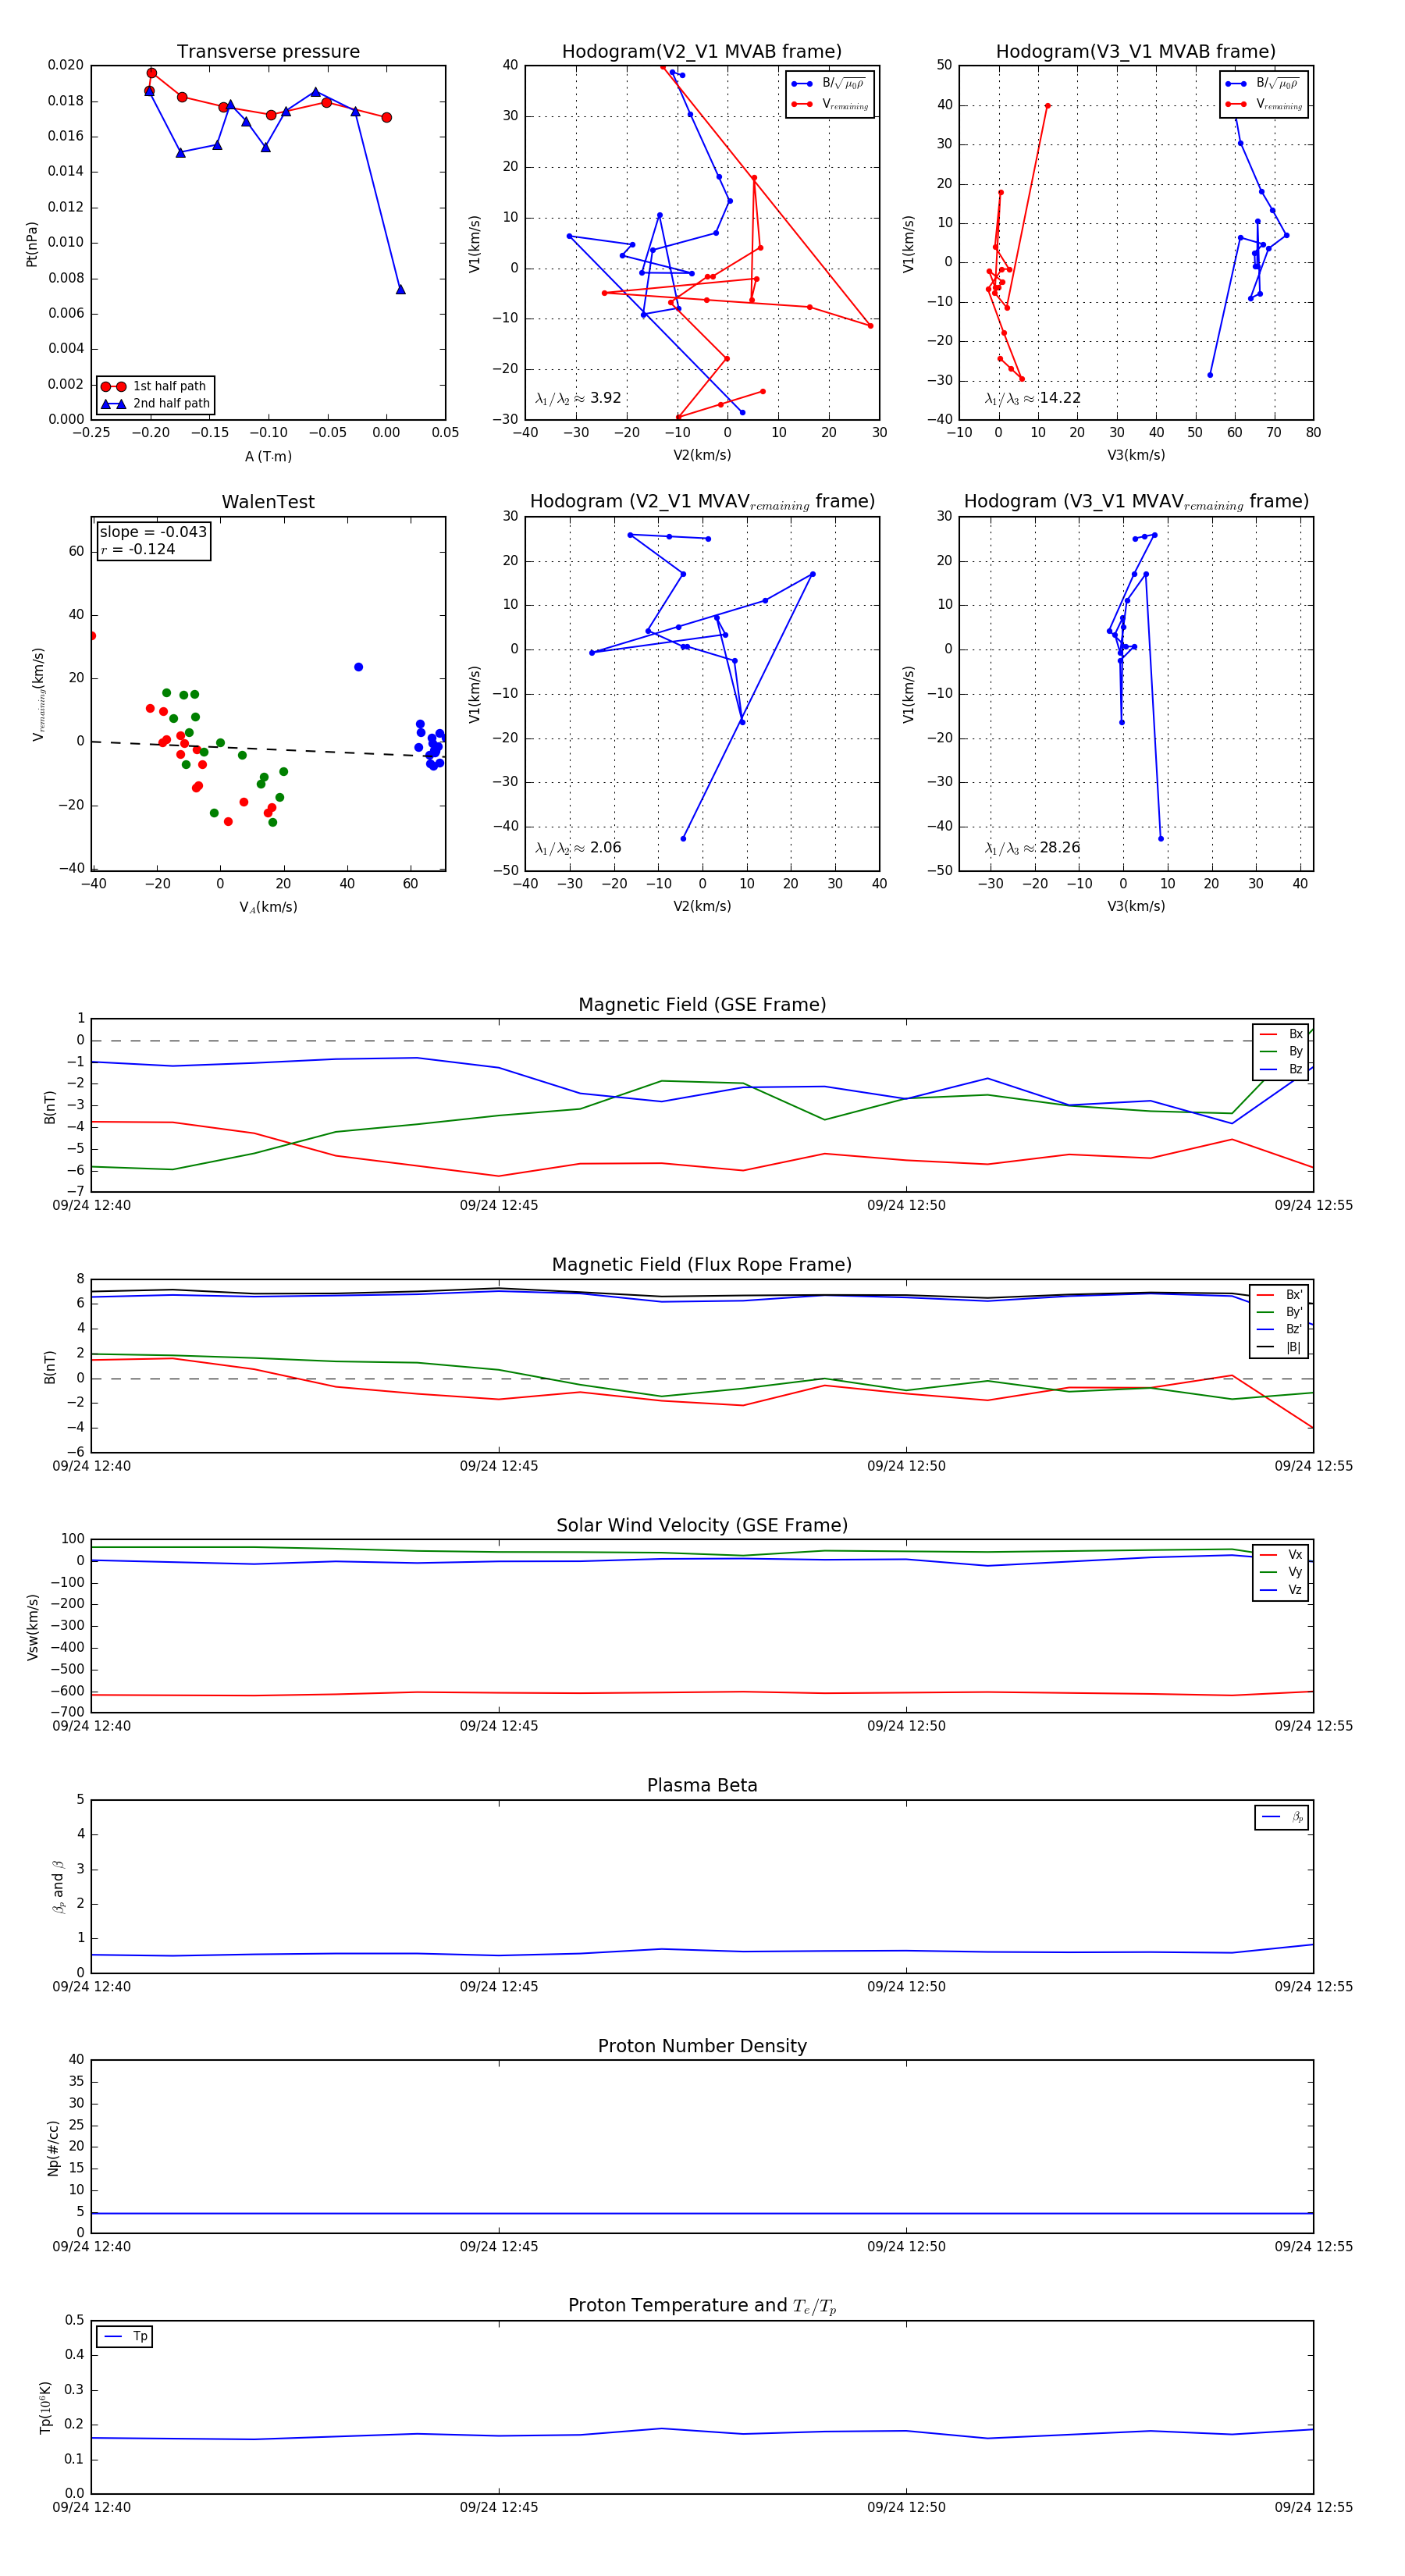Click the '2nd half path' legend entry
The image size is (1405, 2576).
coord(155,404)
